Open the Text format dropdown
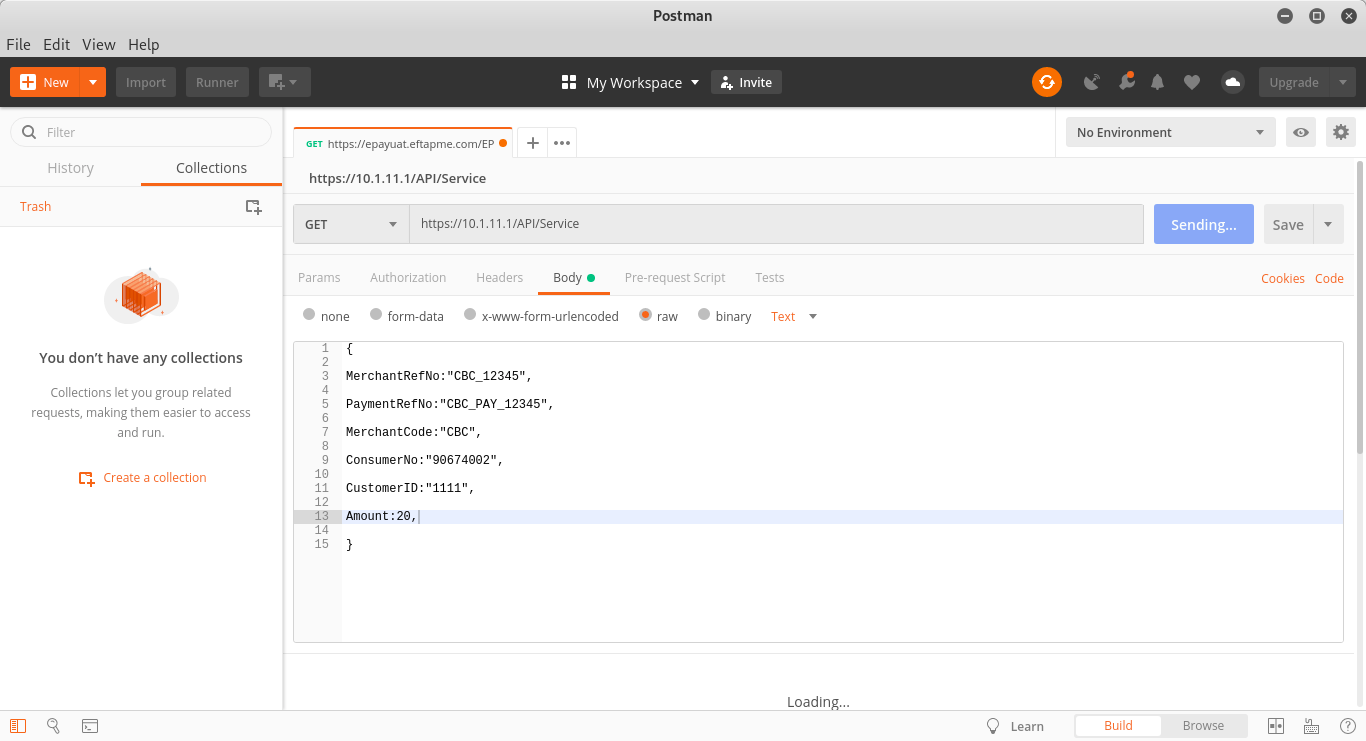This screenshot has width=1366, height=741. click(x=794, y=316)
